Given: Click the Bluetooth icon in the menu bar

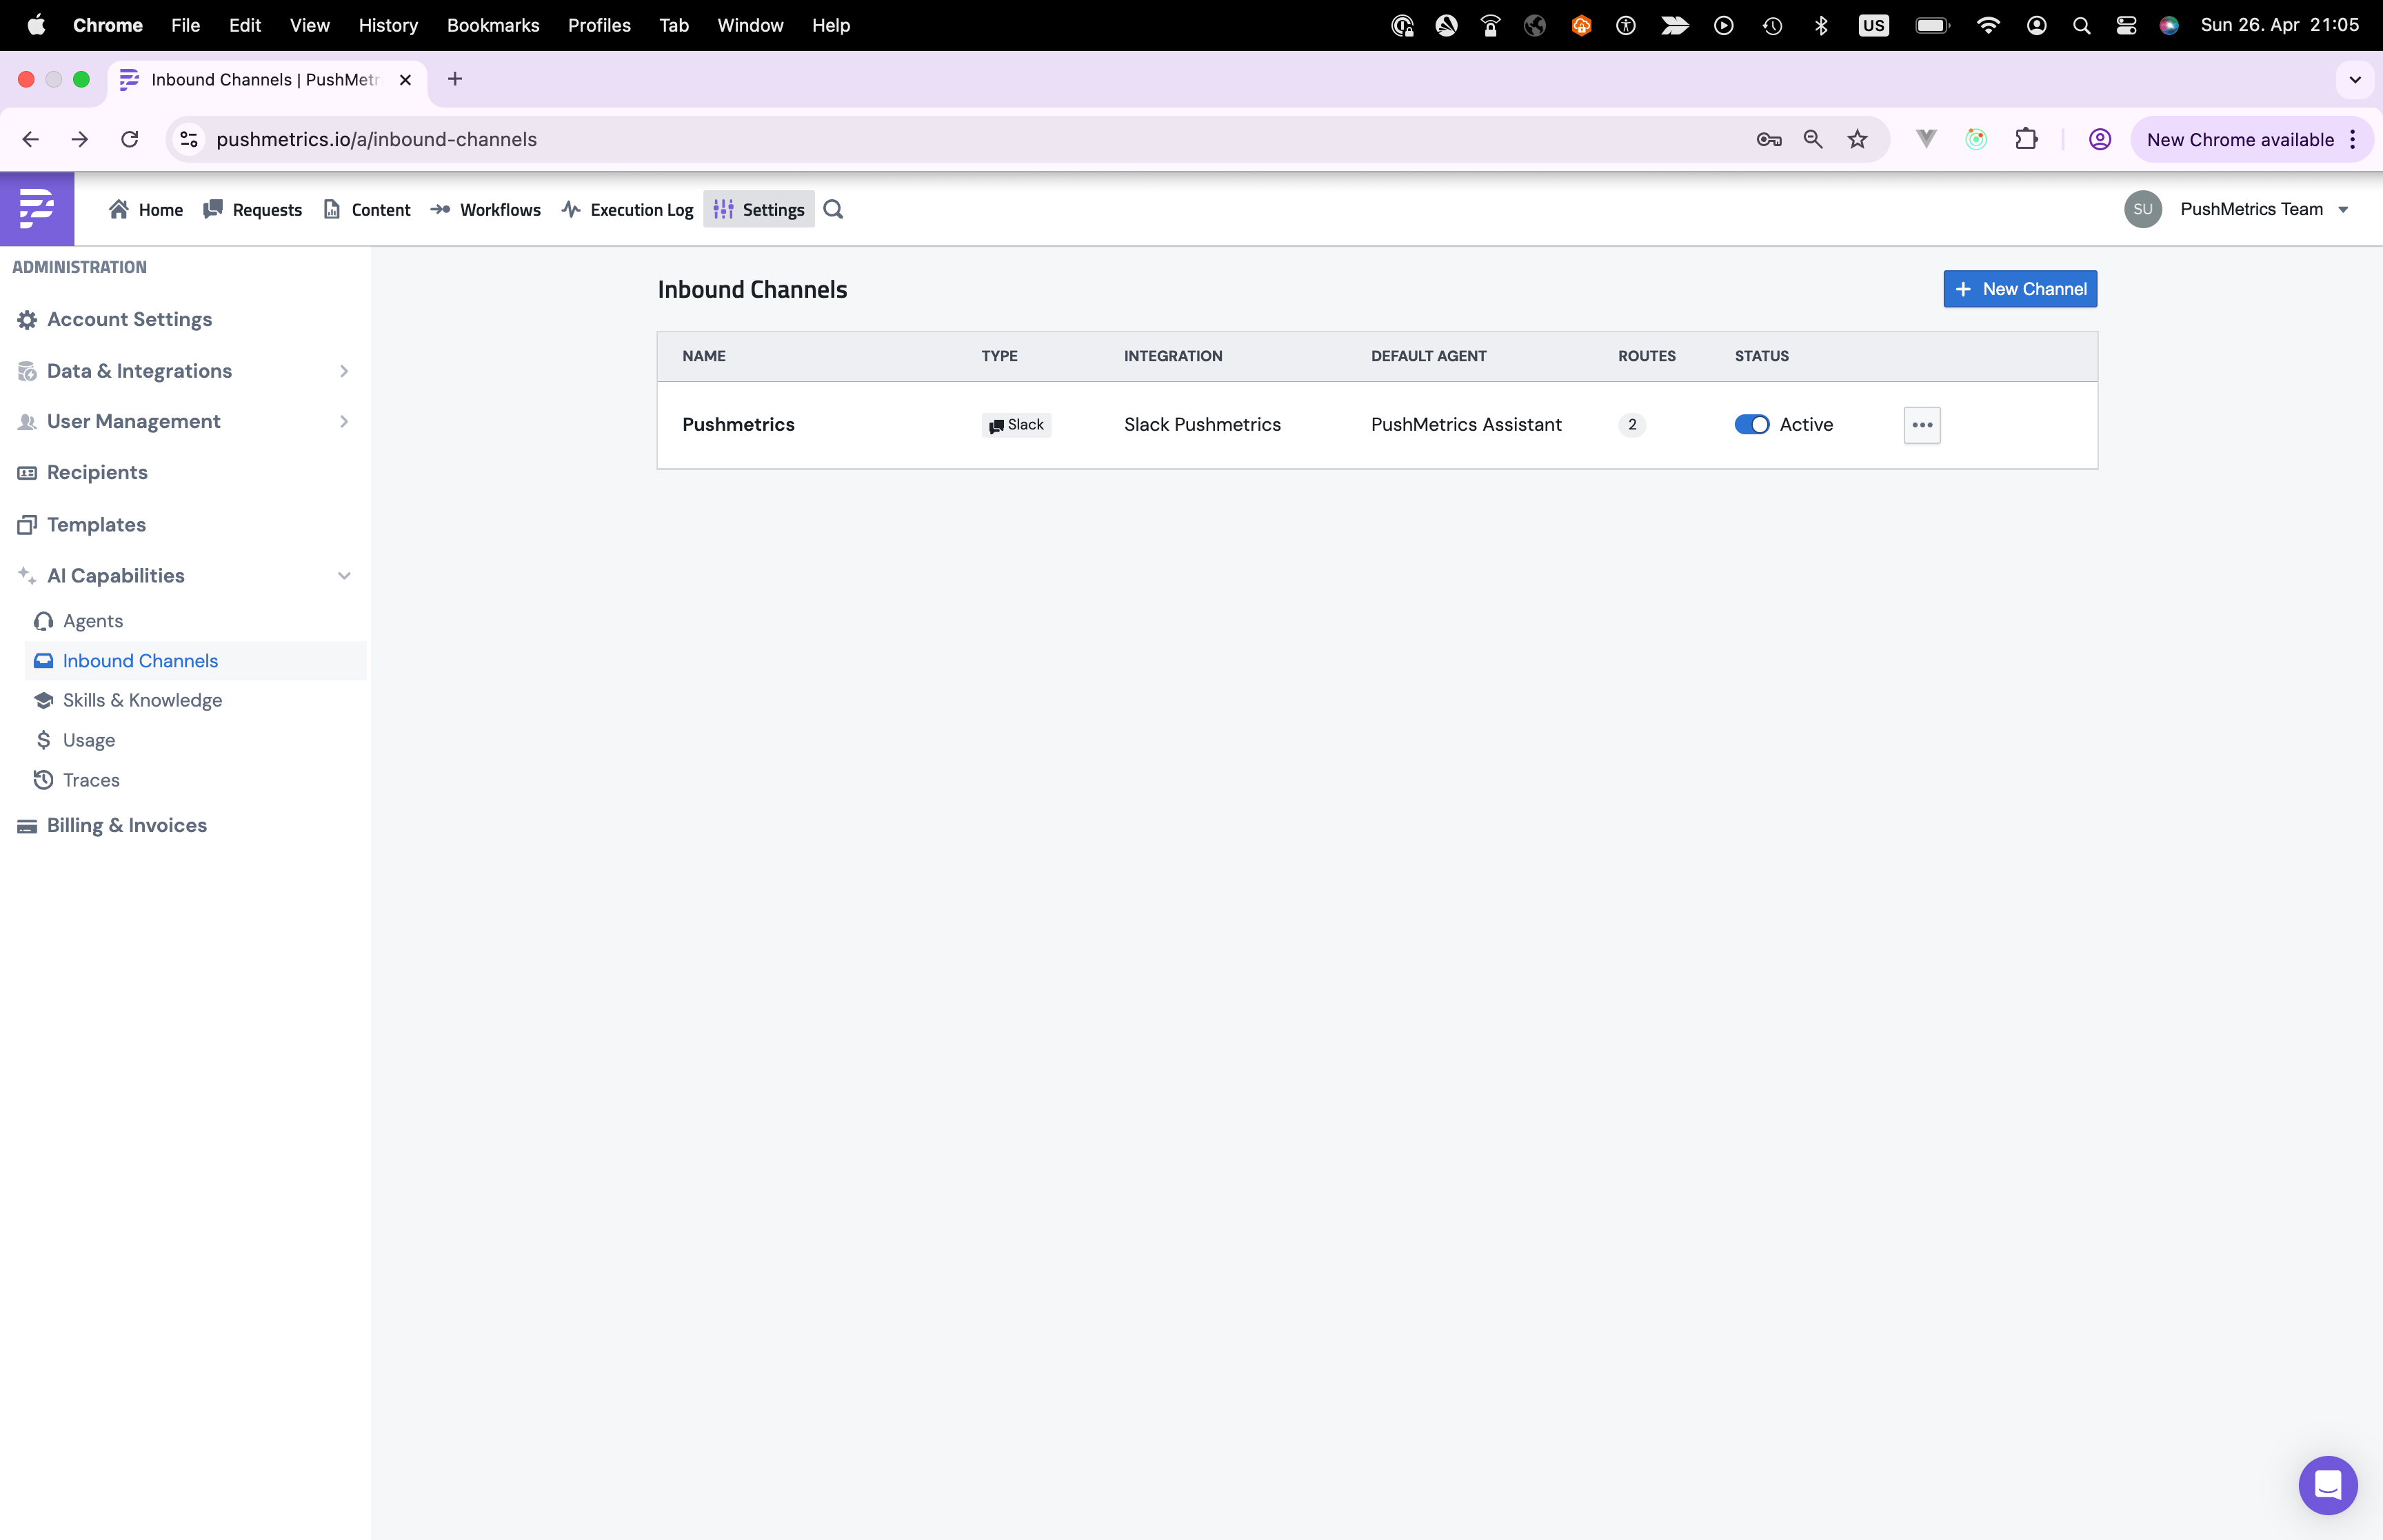Looking at the screenshot, I should (x=1820, y=25).
